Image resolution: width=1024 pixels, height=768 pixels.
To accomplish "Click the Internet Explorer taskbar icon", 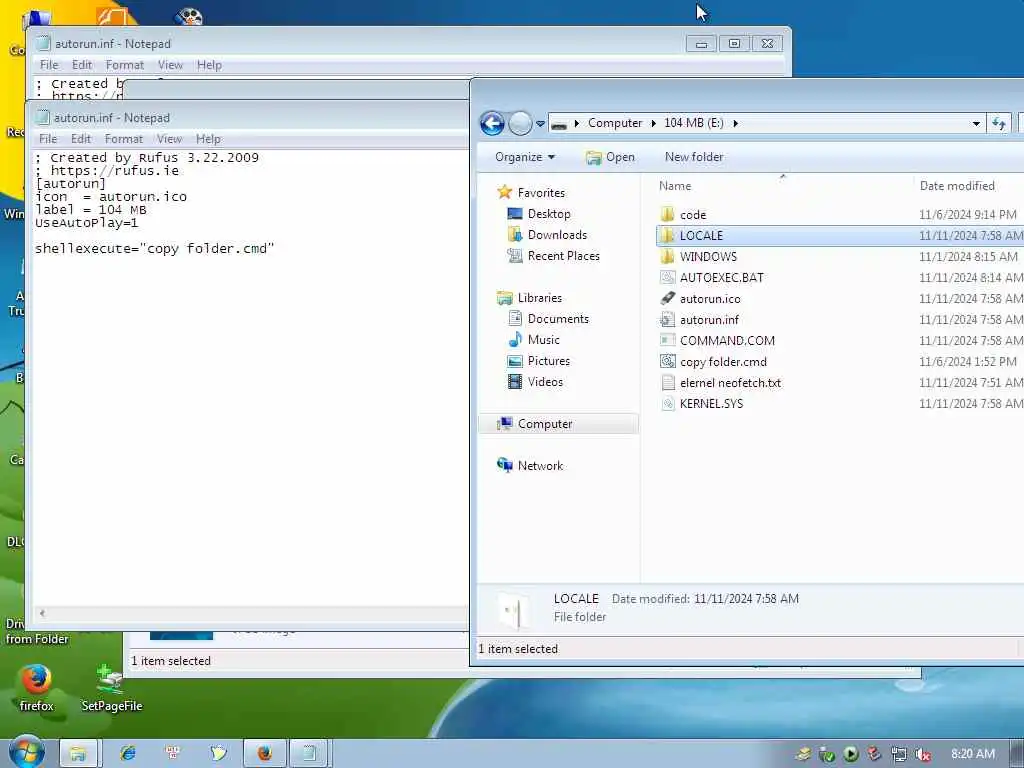I will tap(127, 753).
